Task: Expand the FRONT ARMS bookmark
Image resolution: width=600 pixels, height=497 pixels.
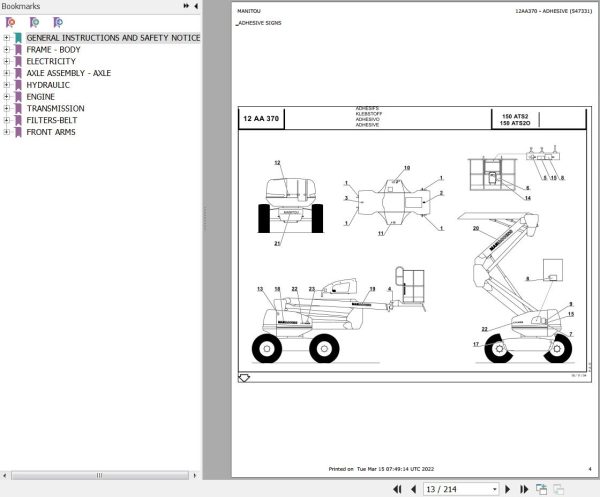Action: point(6,132)
